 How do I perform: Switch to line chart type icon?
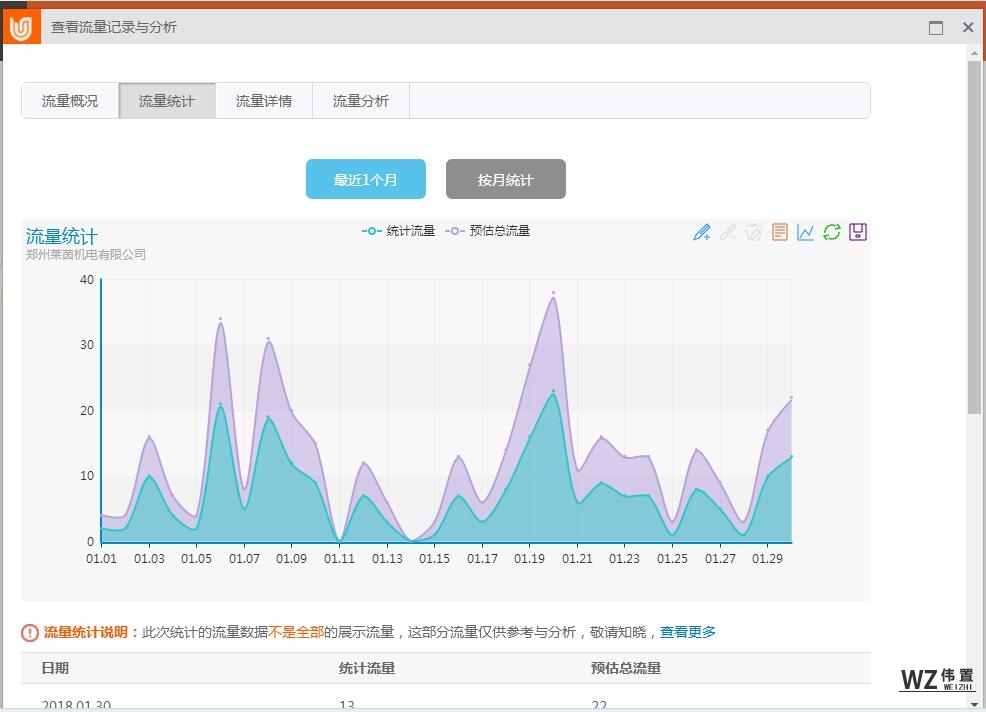pyautogui.click(x=806, y=232)
